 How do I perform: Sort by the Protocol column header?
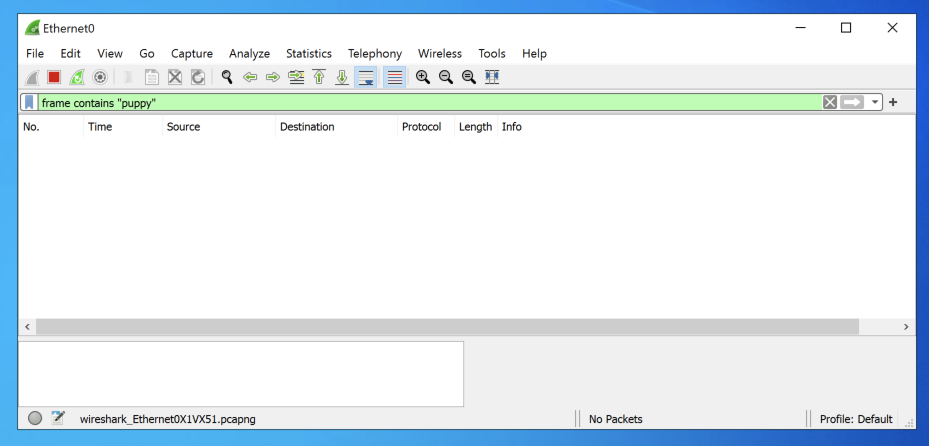[x=426, y=127]
